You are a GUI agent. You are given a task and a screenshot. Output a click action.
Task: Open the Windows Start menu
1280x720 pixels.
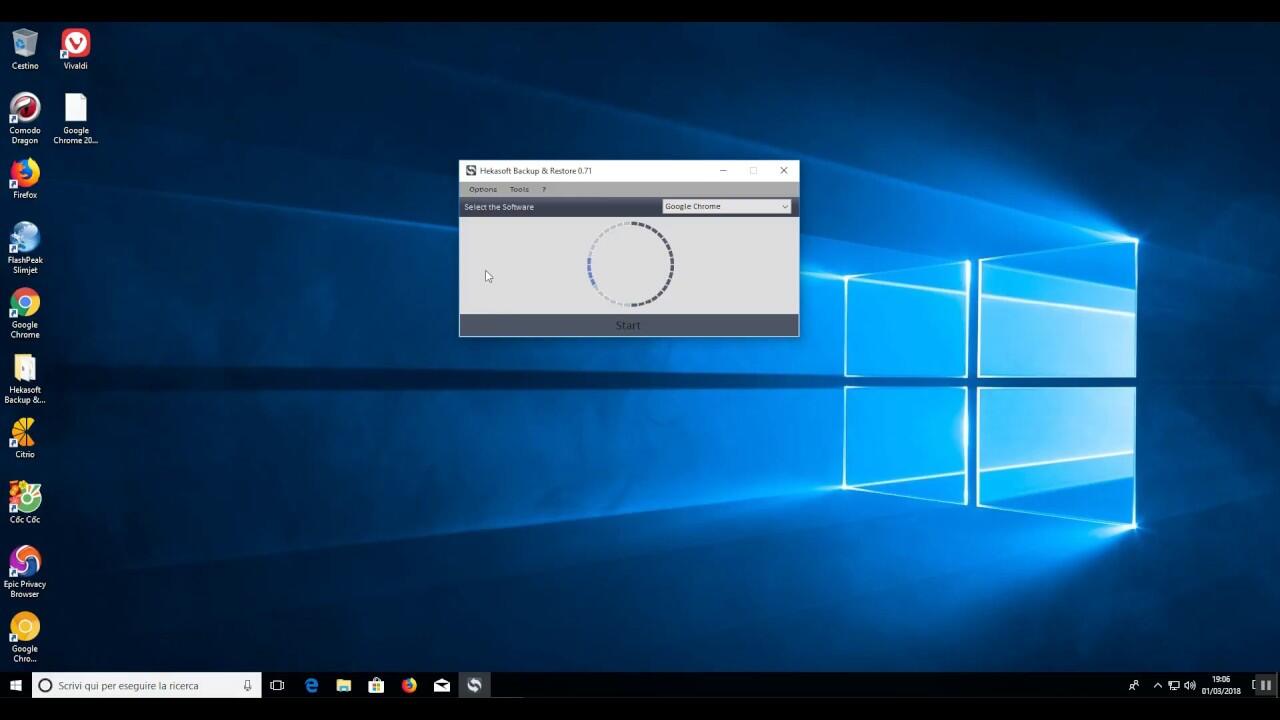click(x=16, y=685)
